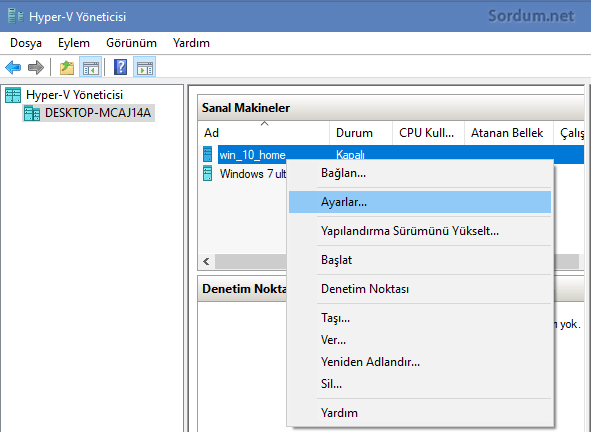
Task: Click the icon beside win_10_home
Action: tap(208, 154)
